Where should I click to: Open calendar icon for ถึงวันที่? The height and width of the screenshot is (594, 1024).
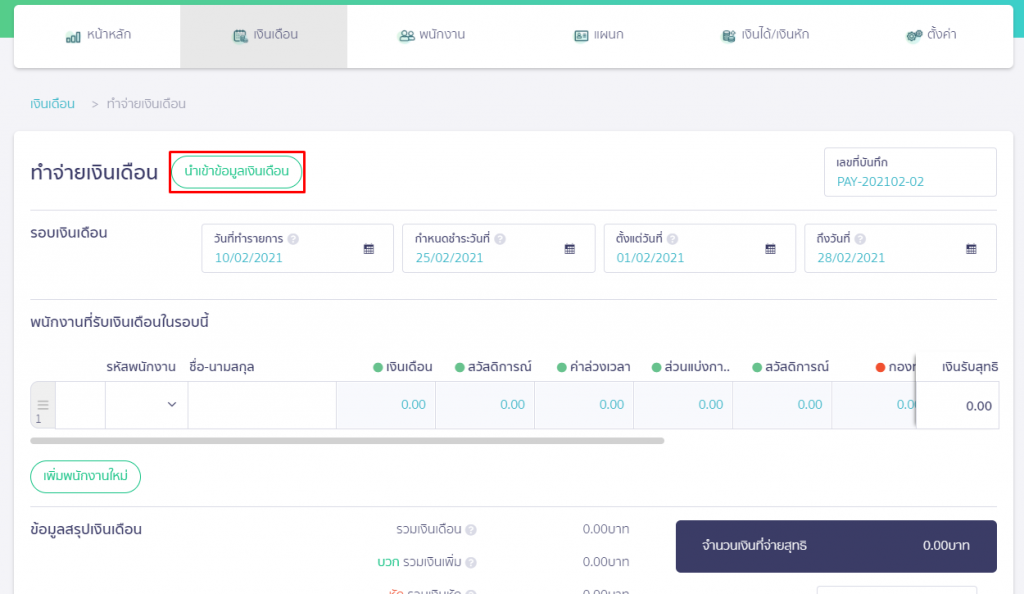point(971,249)
